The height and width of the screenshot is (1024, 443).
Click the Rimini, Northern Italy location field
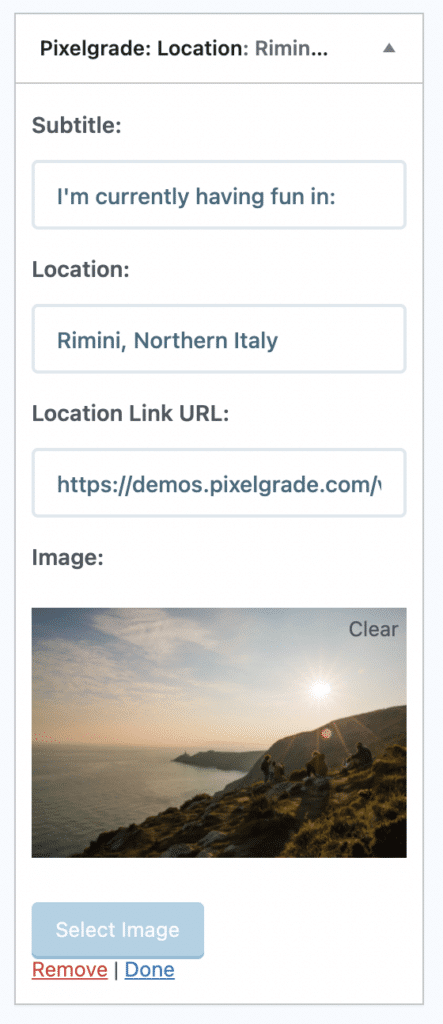(x=219, y=340)
